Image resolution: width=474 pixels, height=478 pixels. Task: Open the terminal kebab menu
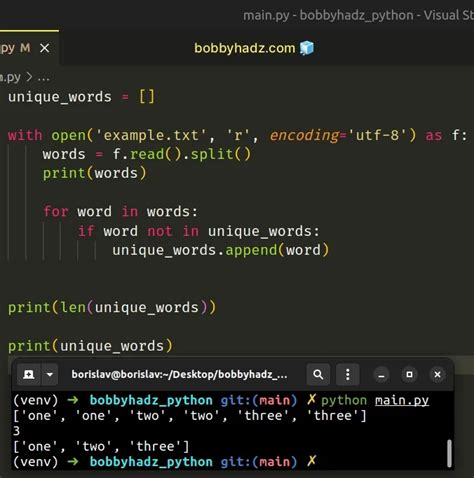348,375
